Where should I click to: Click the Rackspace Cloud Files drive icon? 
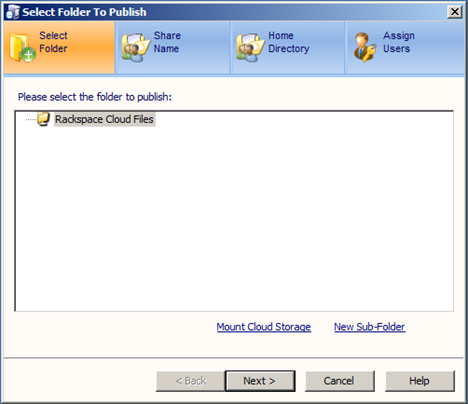click(43, 119)
